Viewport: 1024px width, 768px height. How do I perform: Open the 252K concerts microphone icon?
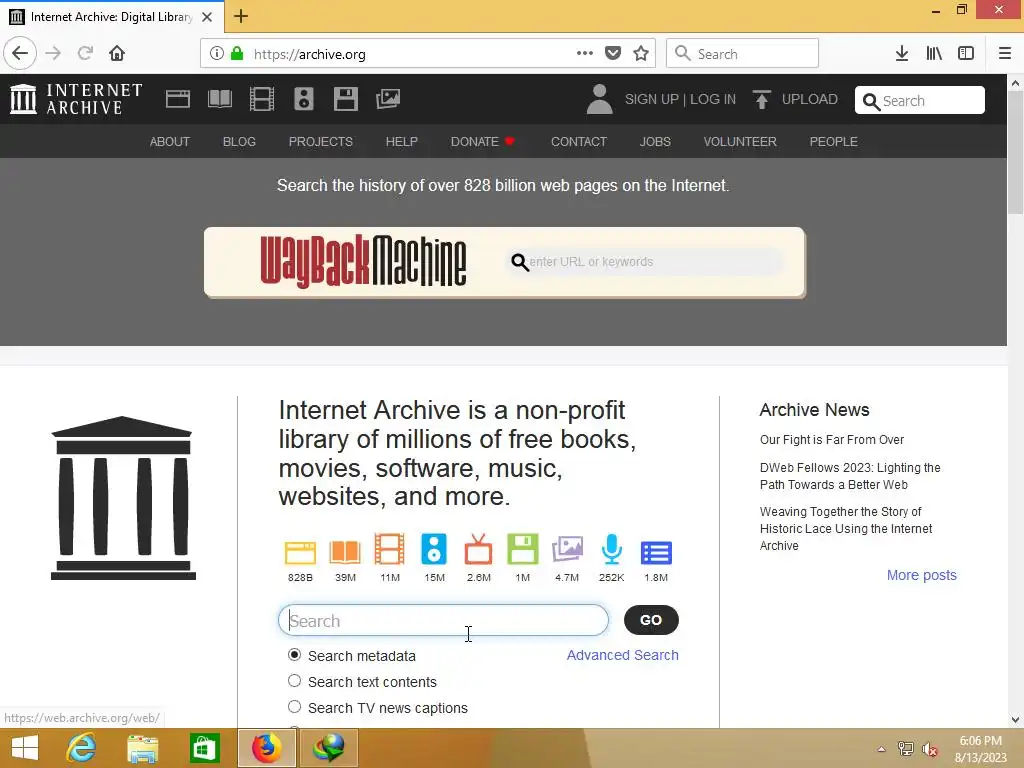click(x=612, y=549)
